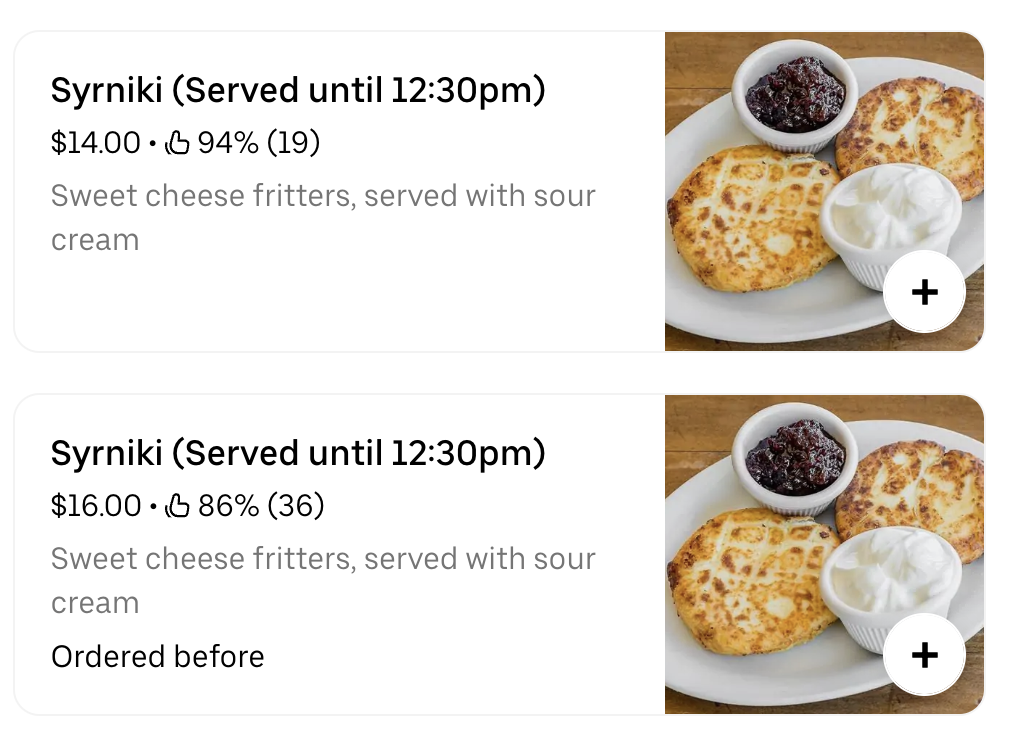This screenshot has width=1016, height=744.
Task: Click the Ordered before label
Action: 156,657
